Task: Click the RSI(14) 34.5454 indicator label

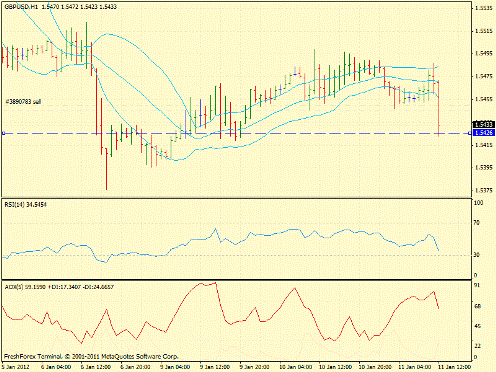Action: pyautogui.click(x=25, y=205)
